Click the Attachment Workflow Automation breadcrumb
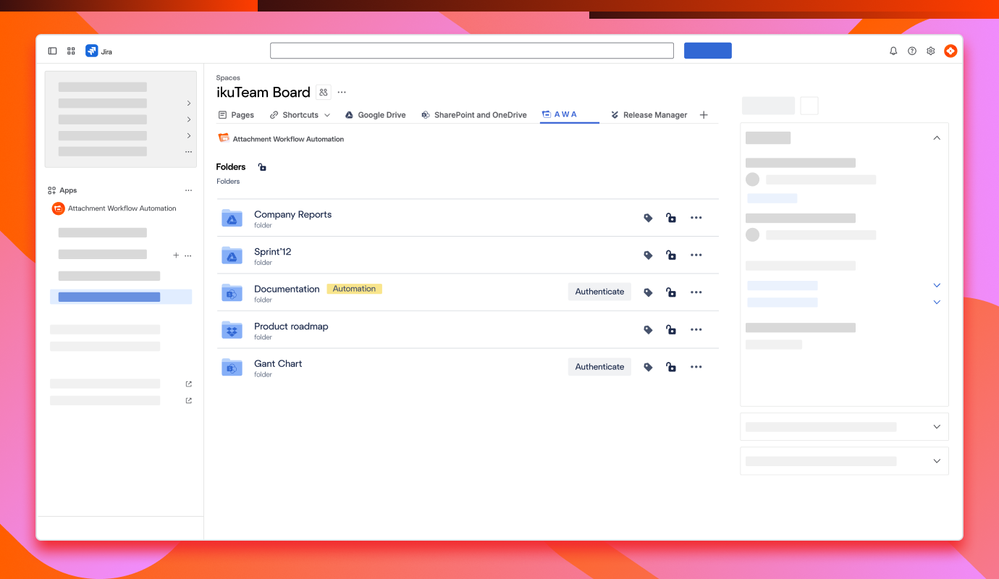This screenshot has width=999, height=579. [x=288, y=139]
